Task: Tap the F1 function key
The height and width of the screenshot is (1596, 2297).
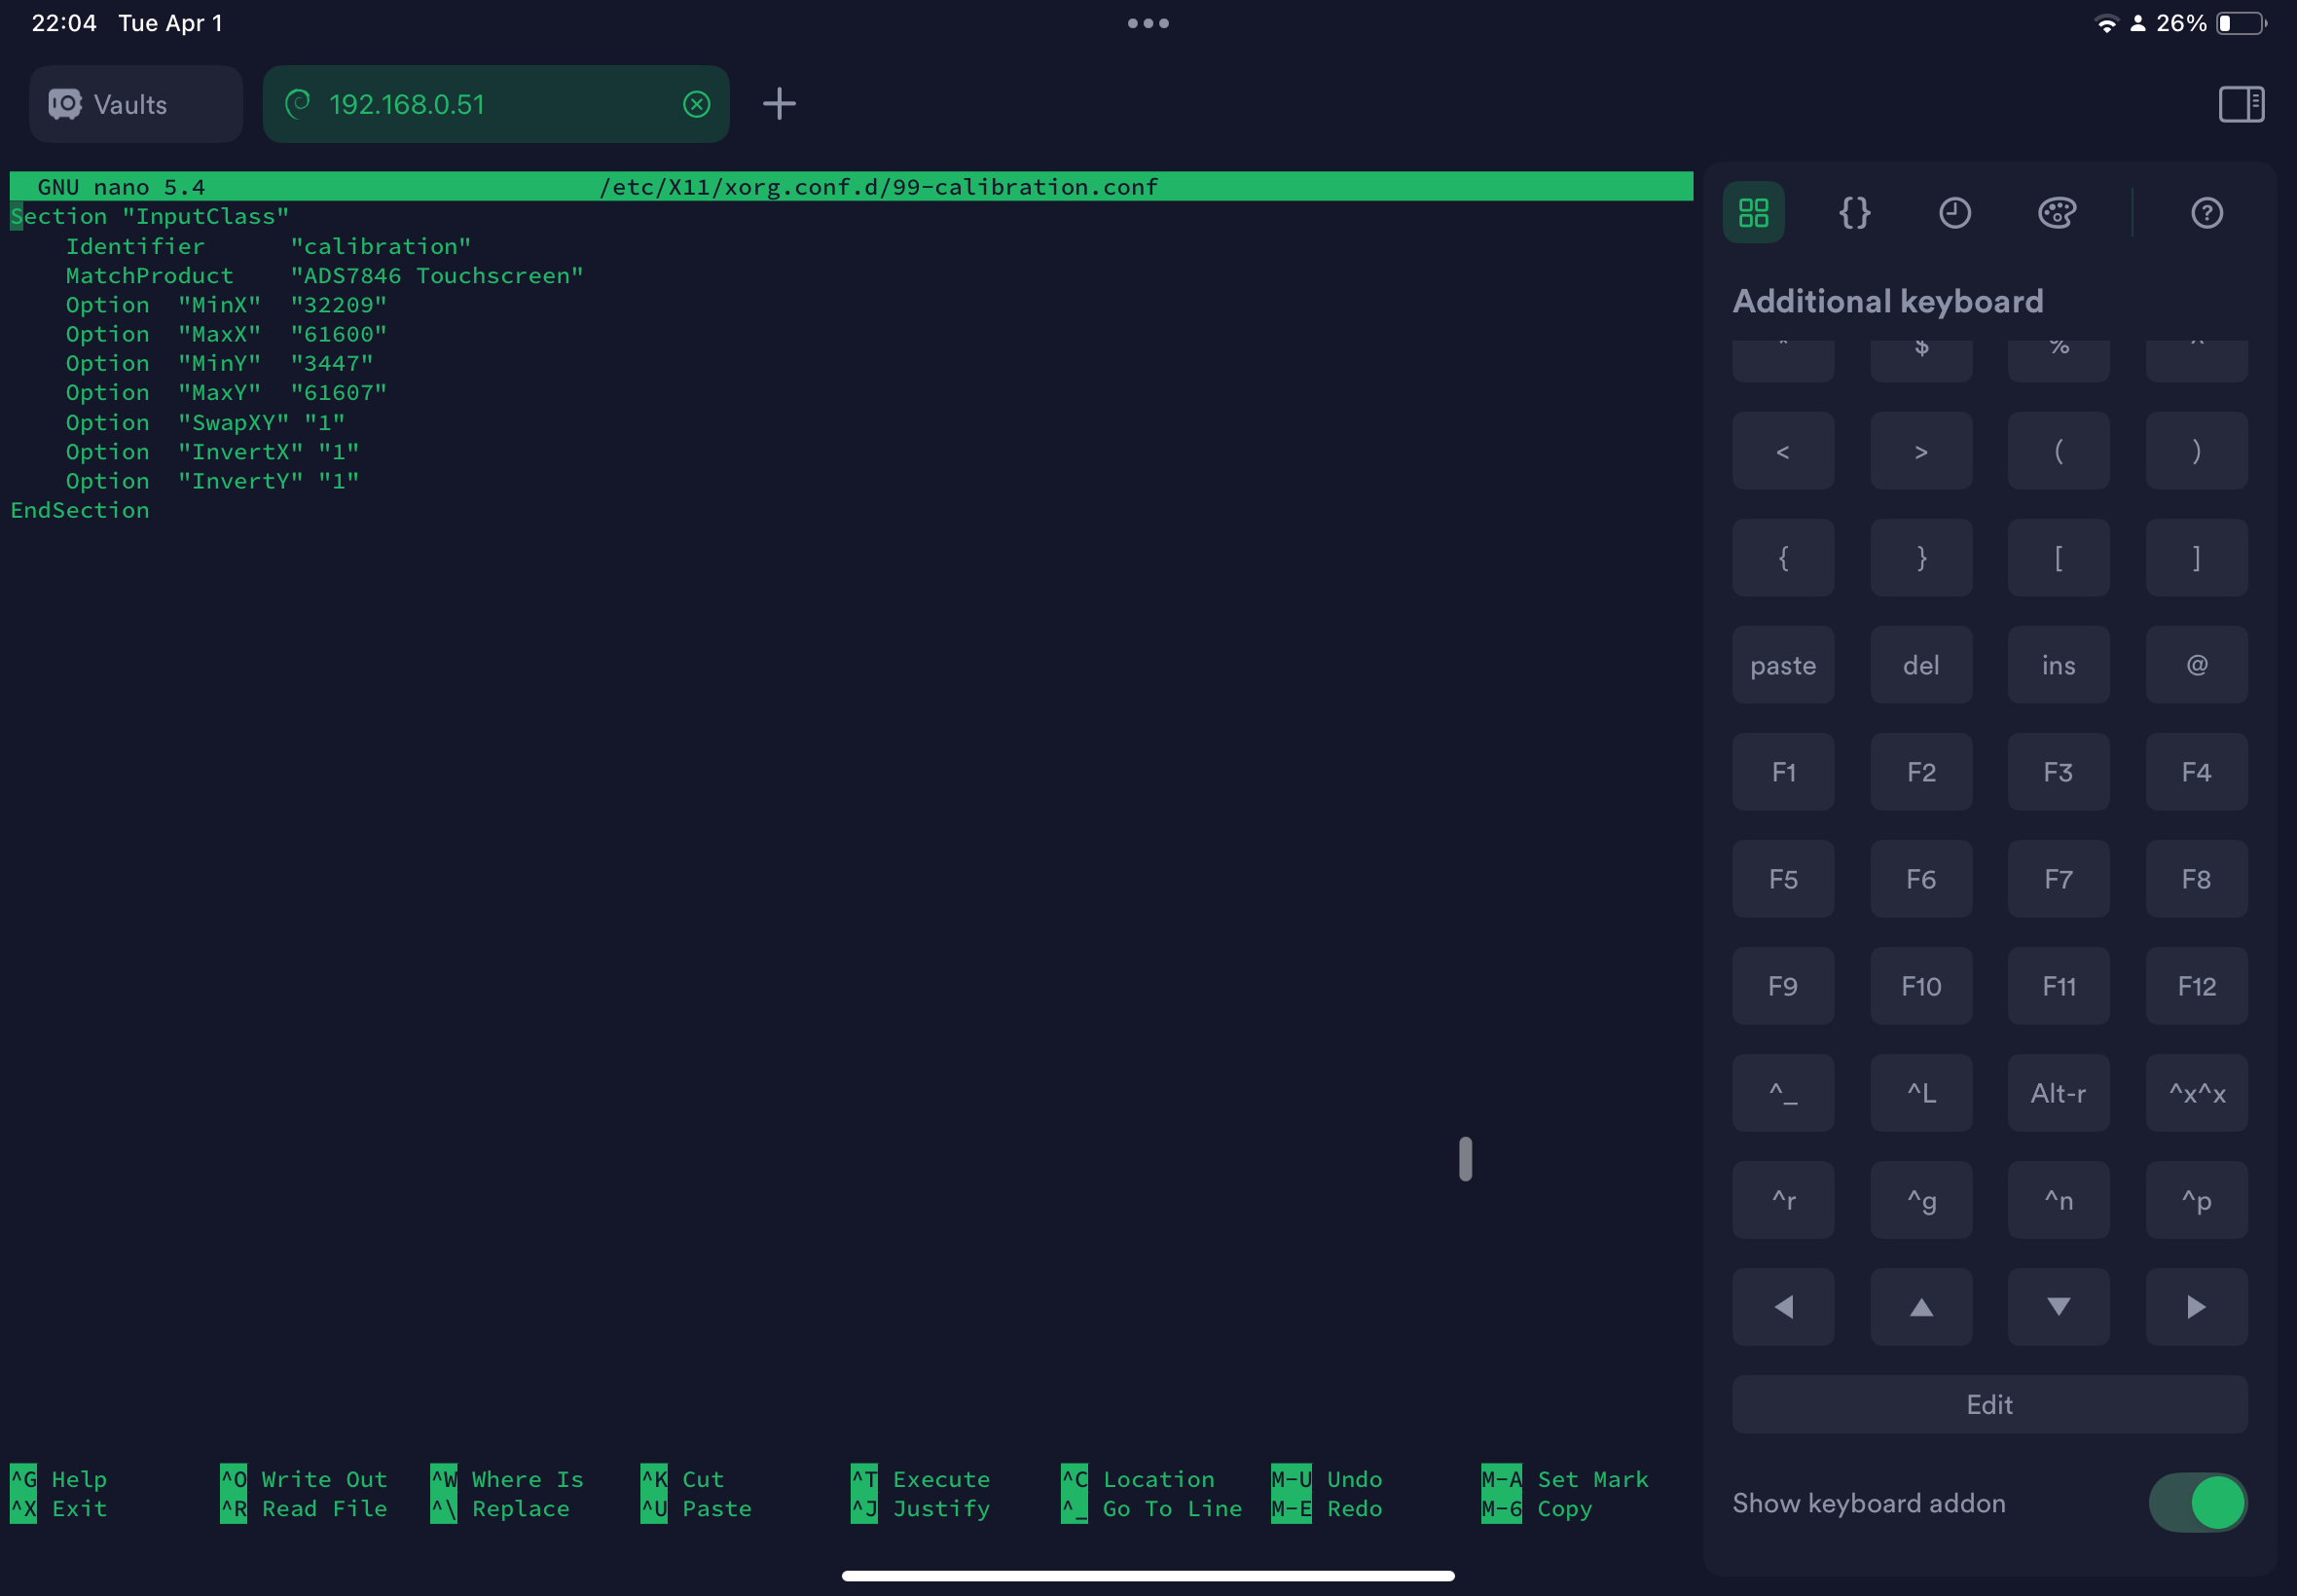Action: pyautogui.click(x=1783, y=772)
